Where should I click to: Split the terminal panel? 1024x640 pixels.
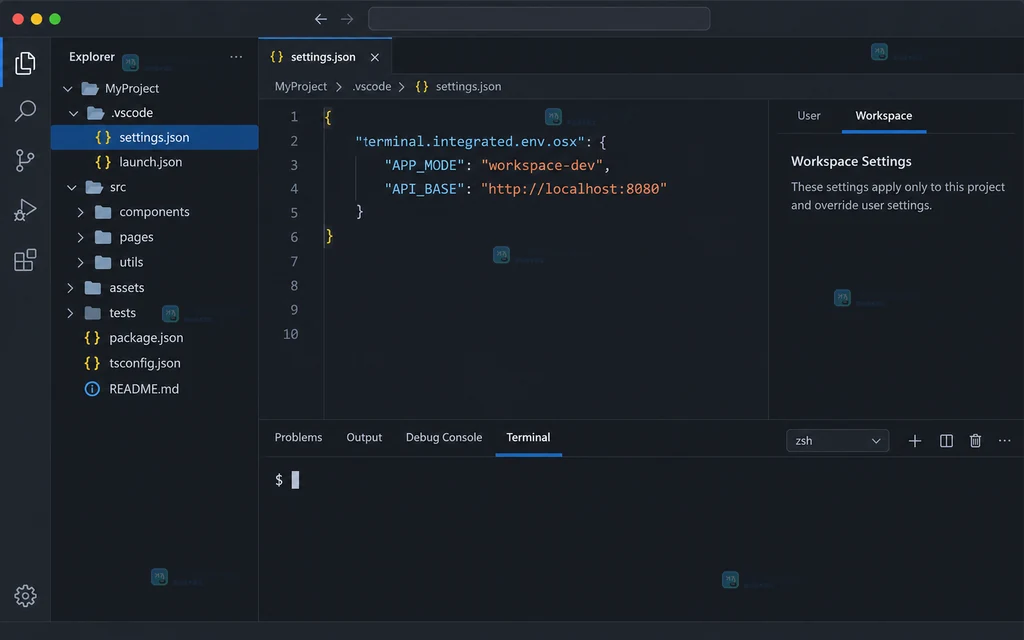pyautogui.click(x=946, y=441)
